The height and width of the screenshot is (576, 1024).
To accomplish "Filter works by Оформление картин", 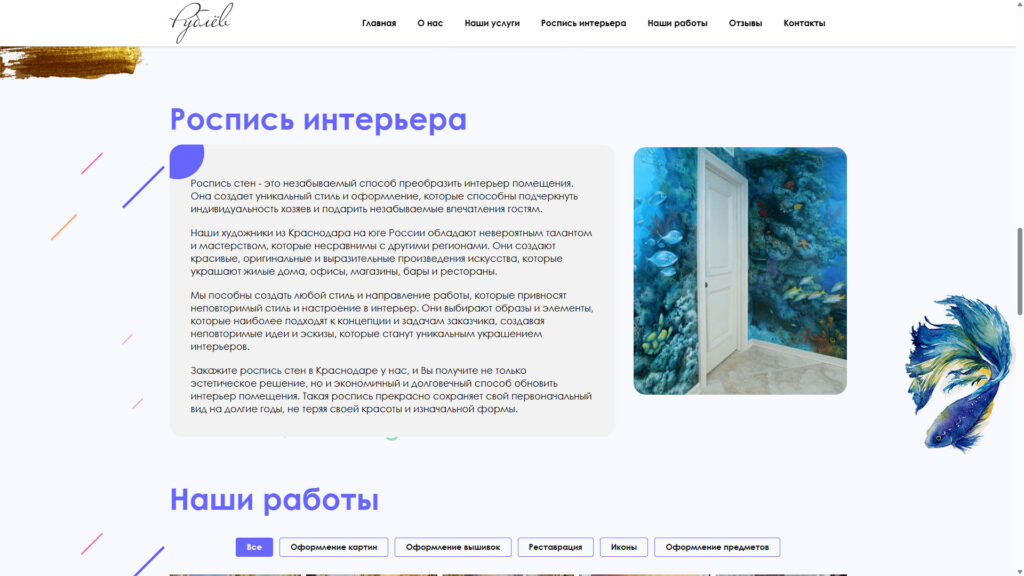I will (x=334, y=547).
